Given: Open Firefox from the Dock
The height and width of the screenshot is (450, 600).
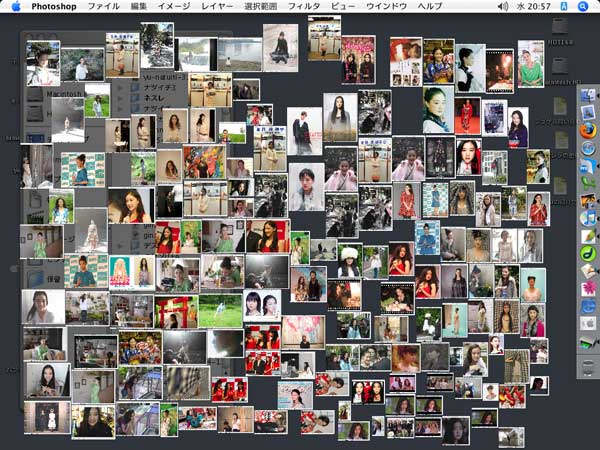Looking at the screenshot, I should coord(588,130).
